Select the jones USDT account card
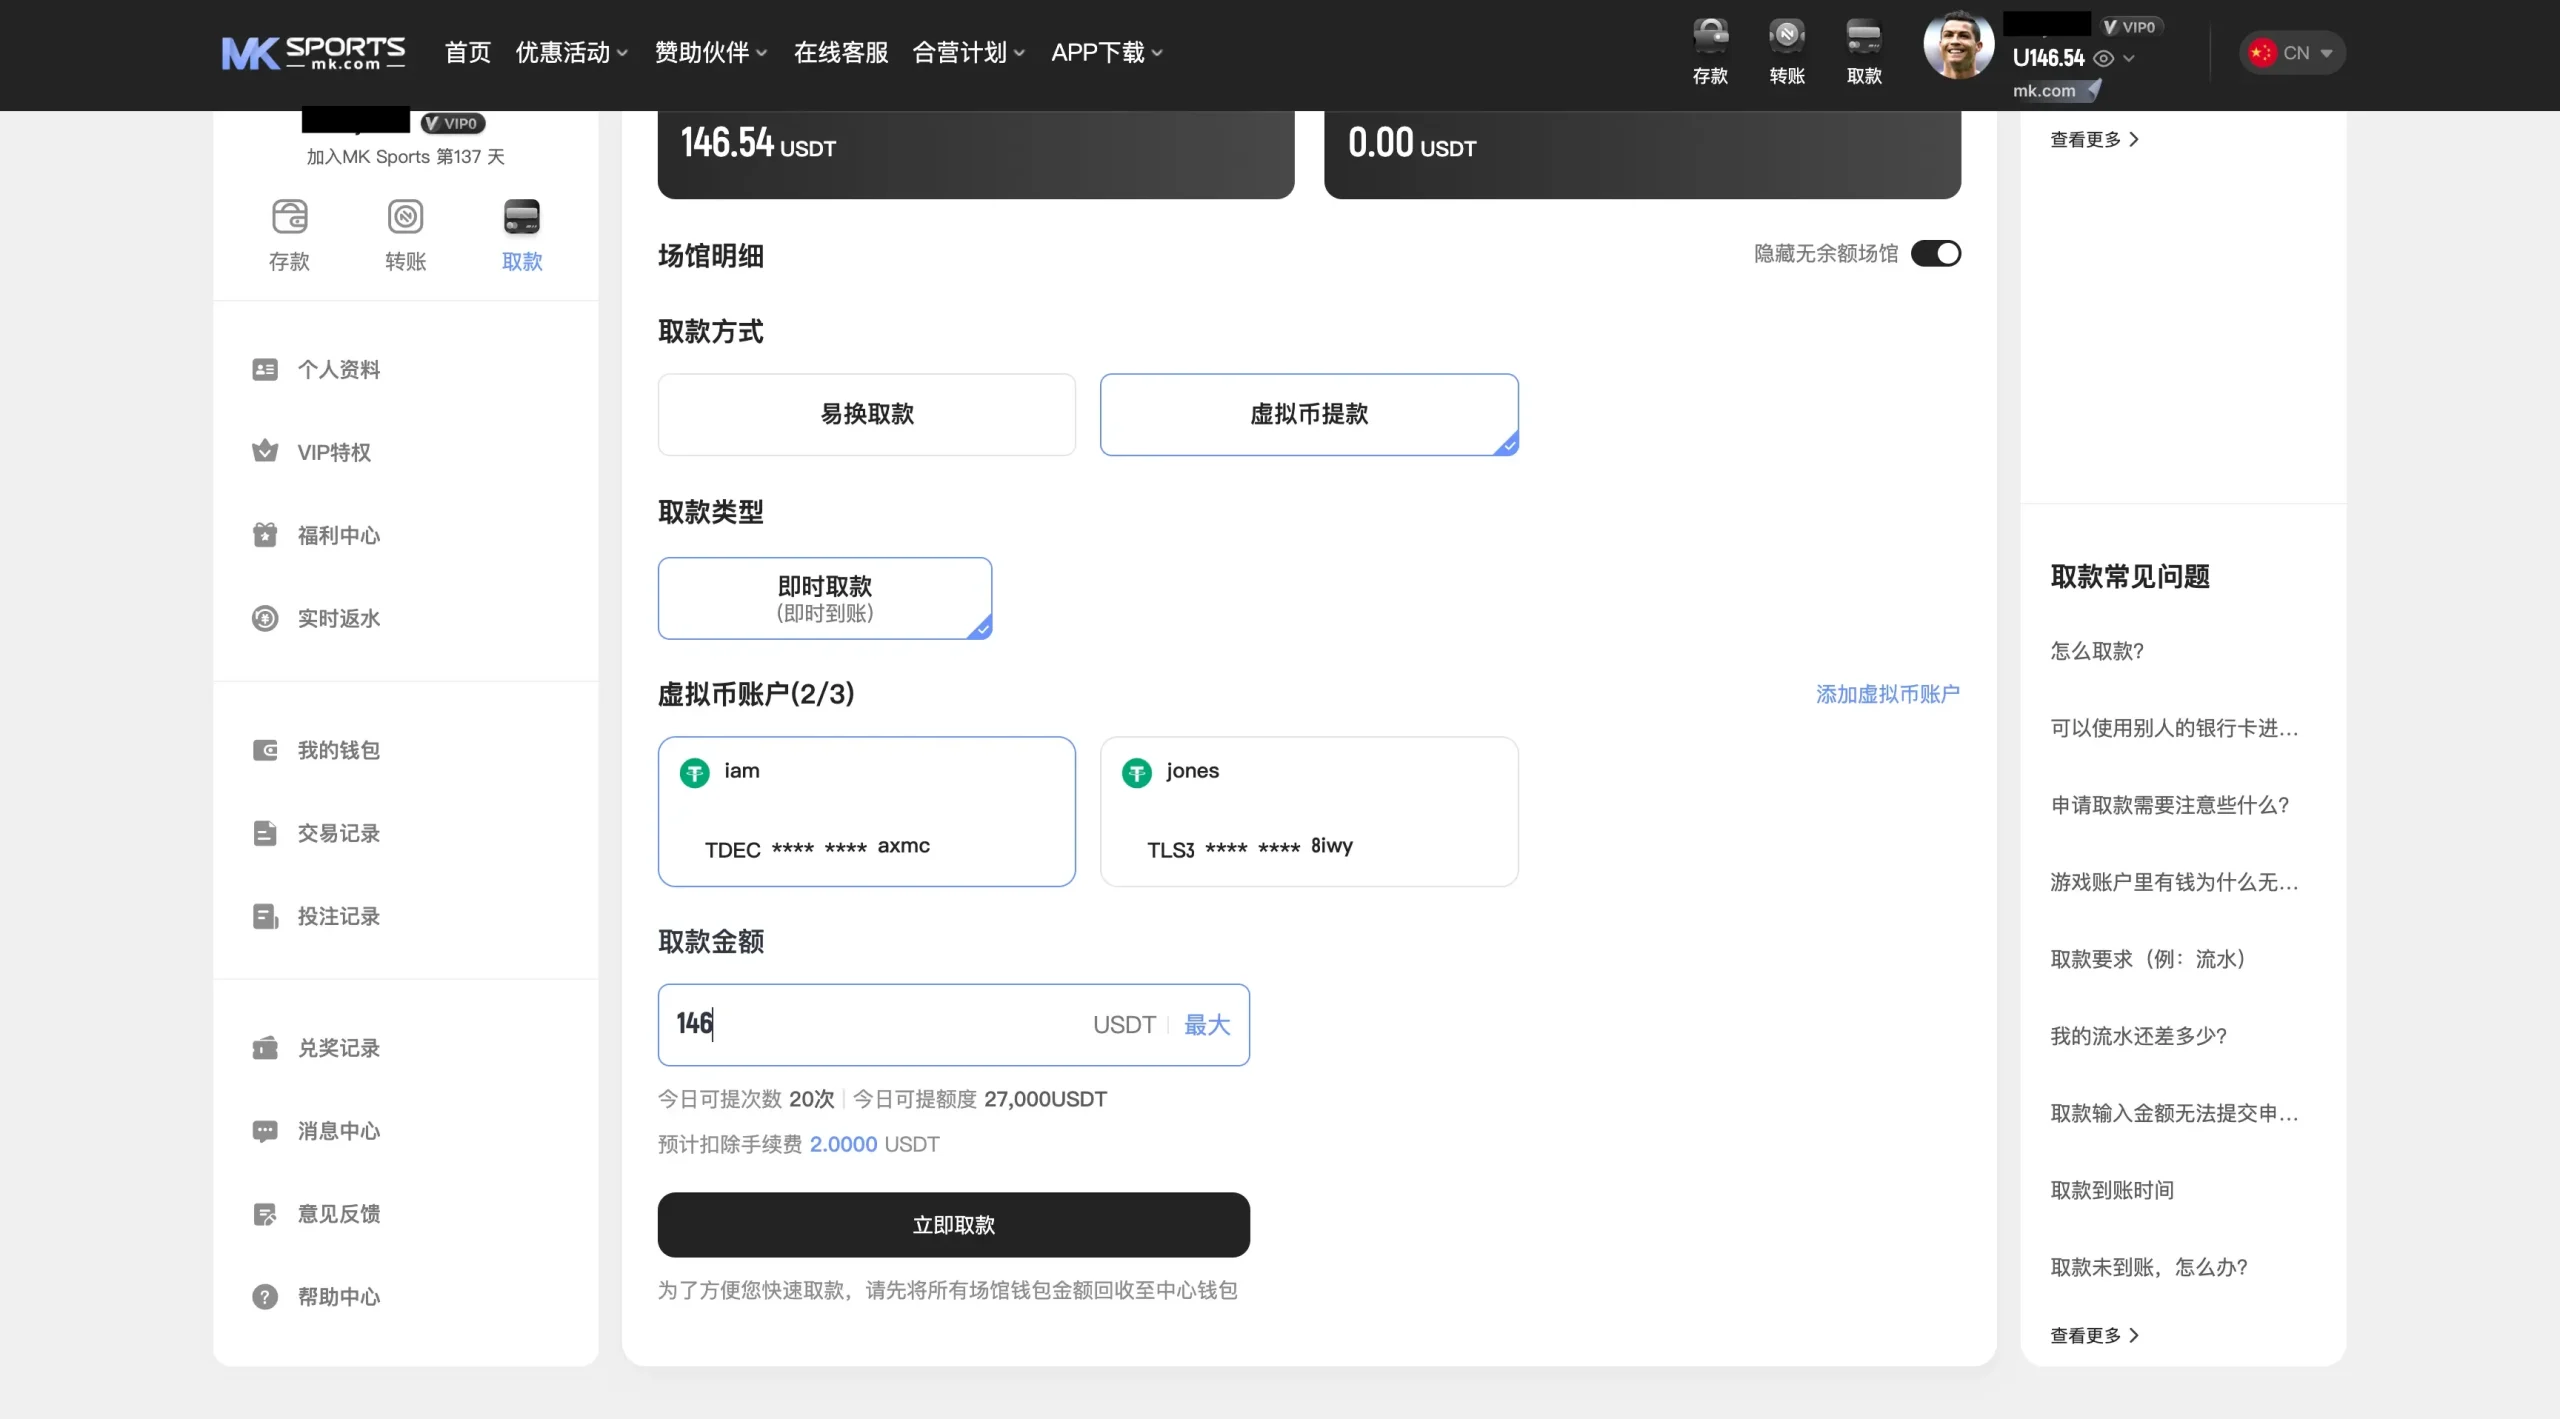This screenshot has height=1419, width=2560. (1308, 811)
